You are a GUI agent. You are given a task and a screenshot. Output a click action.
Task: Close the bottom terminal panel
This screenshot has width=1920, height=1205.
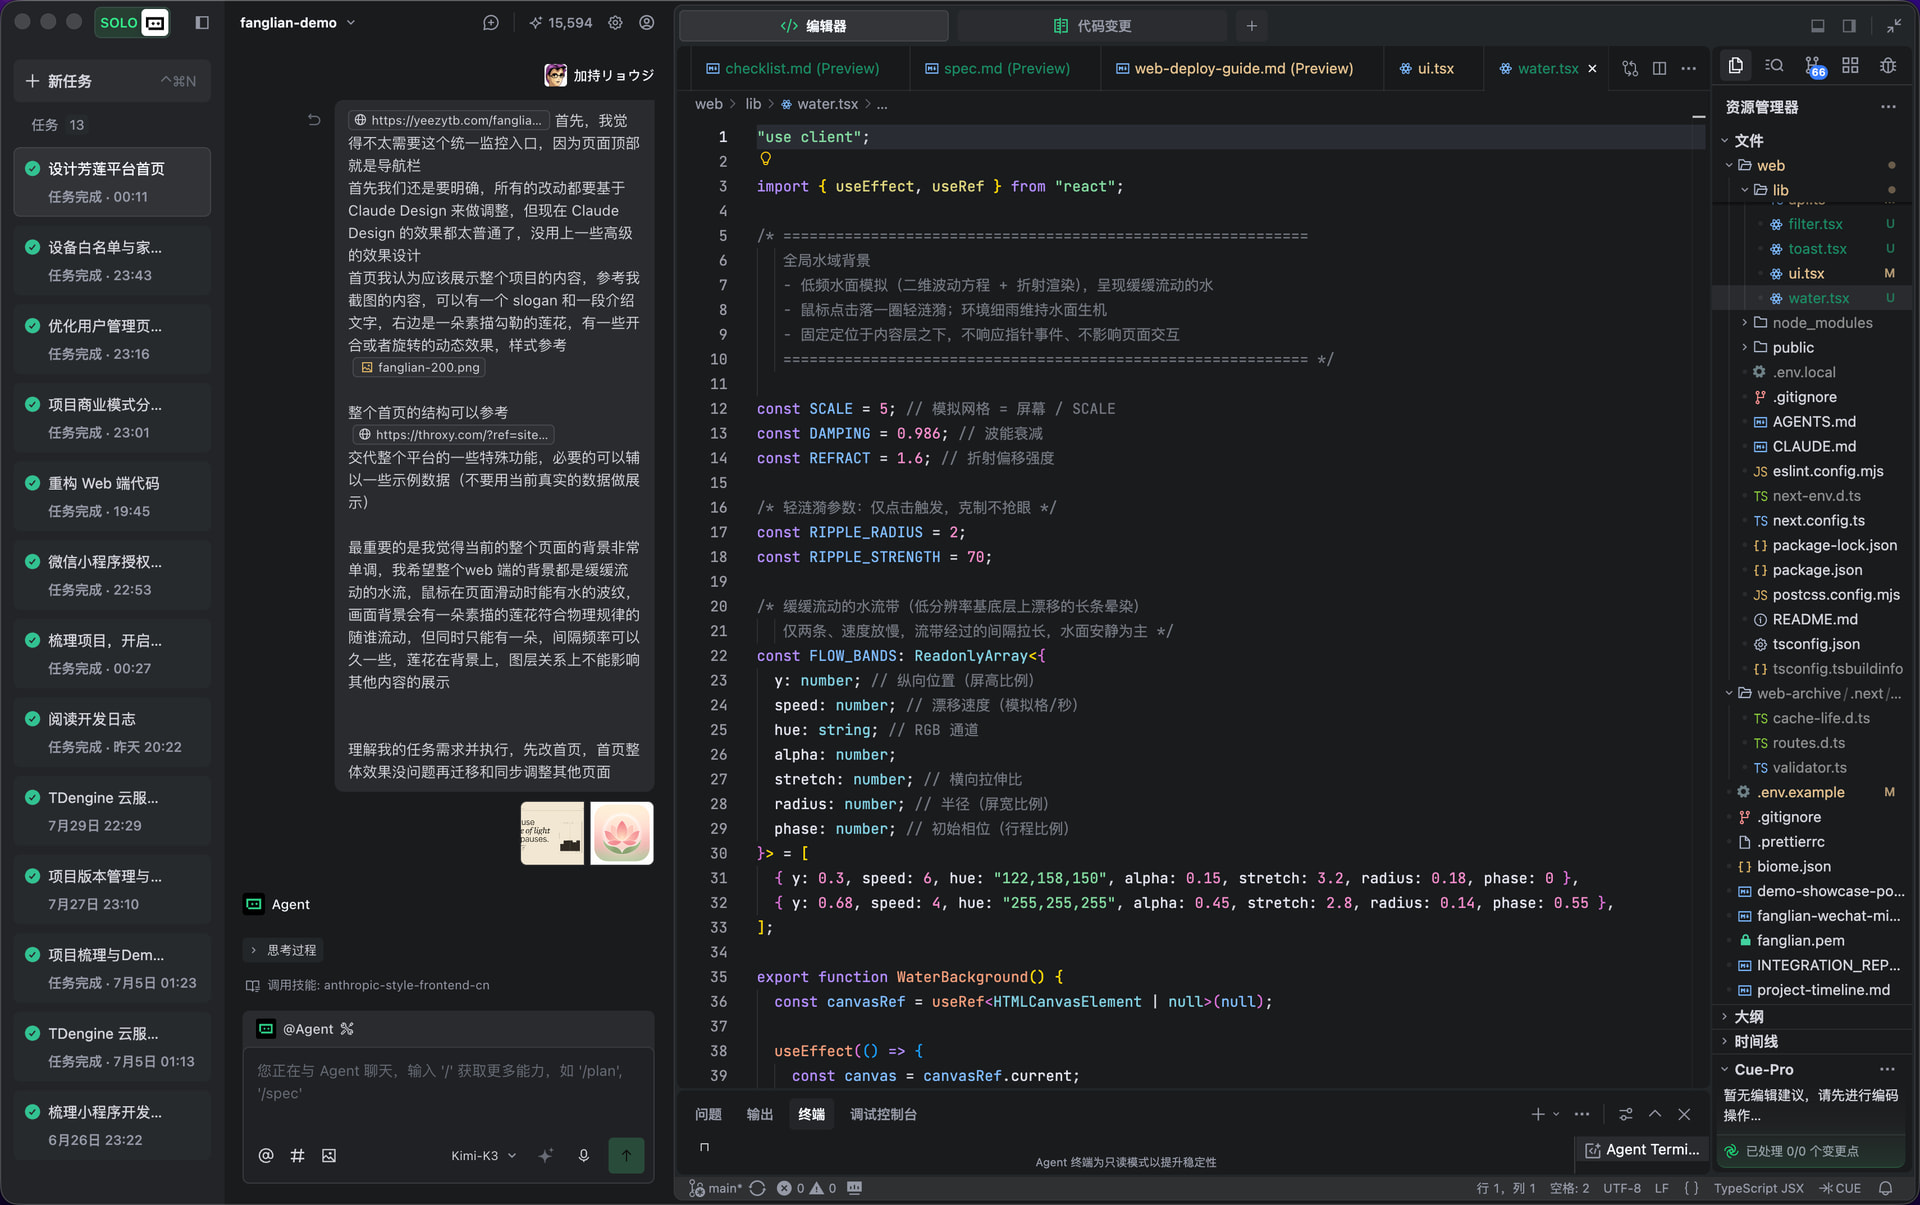[1685, 1114]
